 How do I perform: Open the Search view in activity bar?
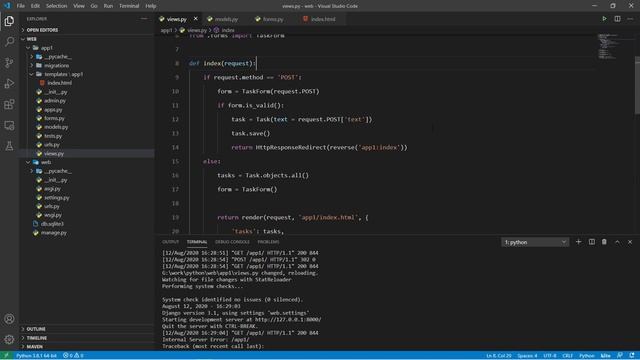9,42
